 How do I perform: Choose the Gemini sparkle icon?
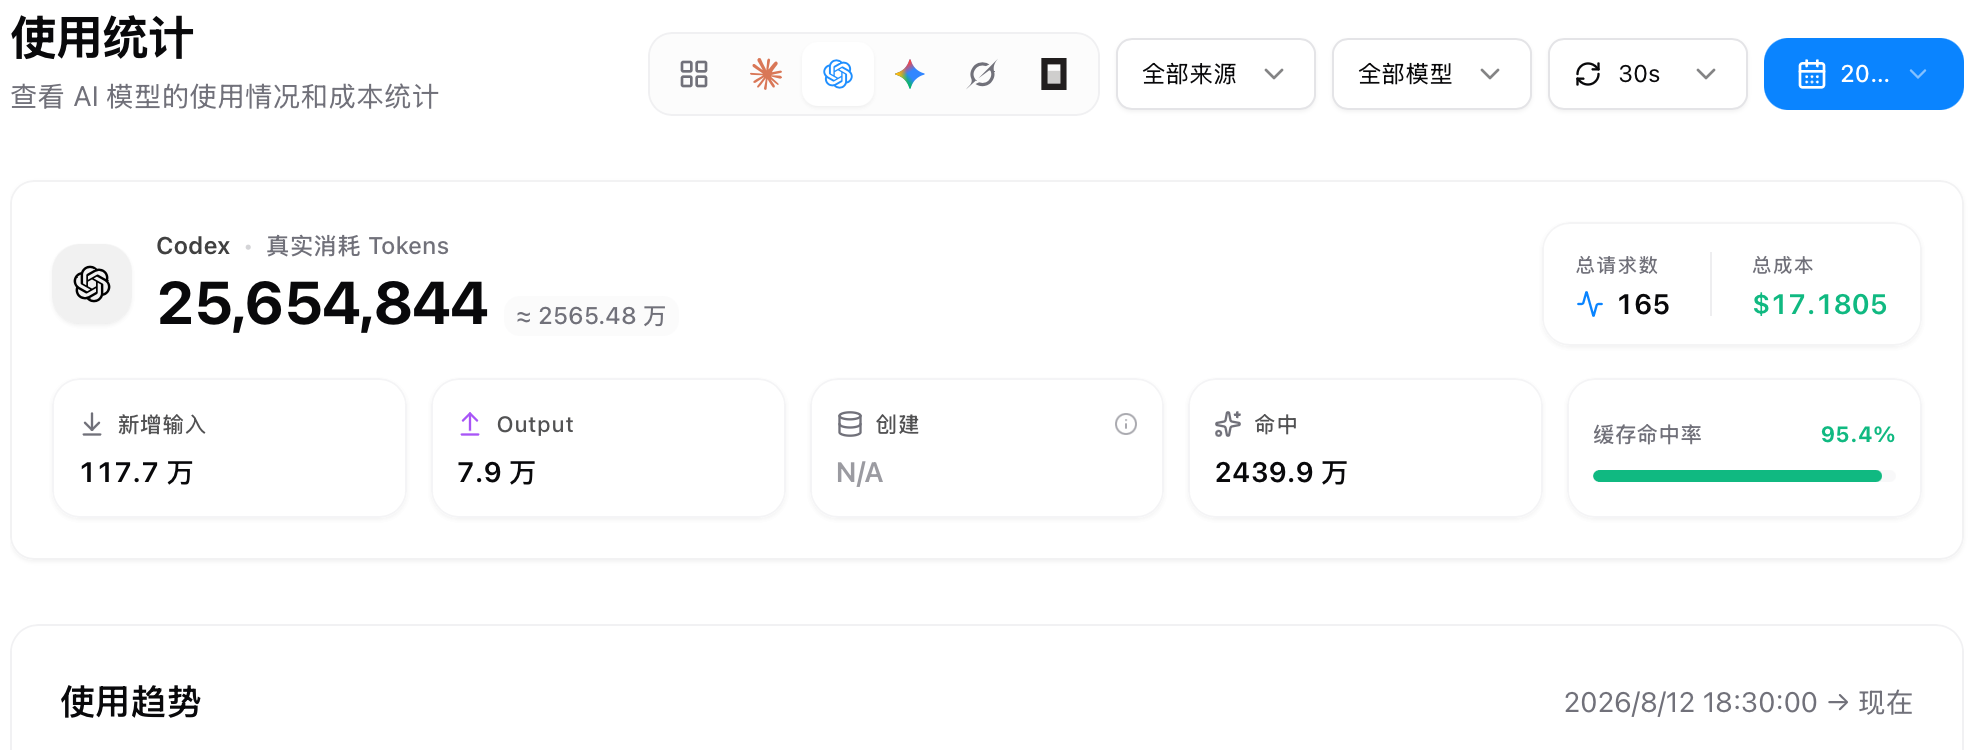[x=910, y=74]
